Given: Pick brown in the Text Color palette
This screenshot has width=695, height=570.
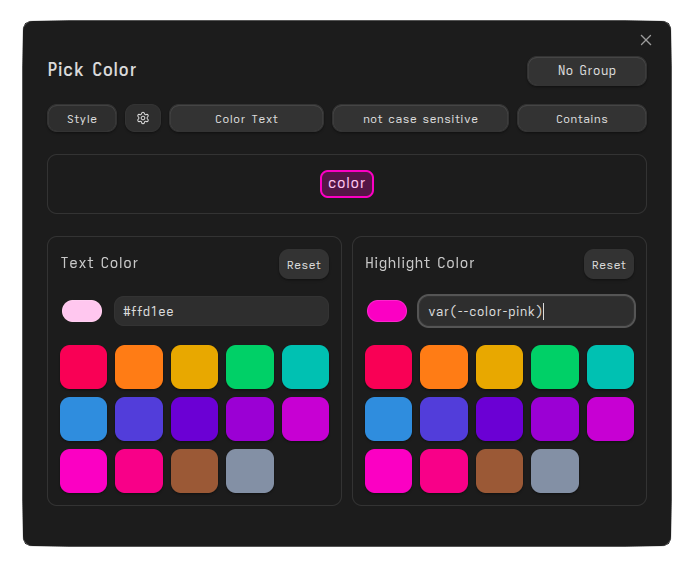Looking at the screenshot, I should click(195, 471).
